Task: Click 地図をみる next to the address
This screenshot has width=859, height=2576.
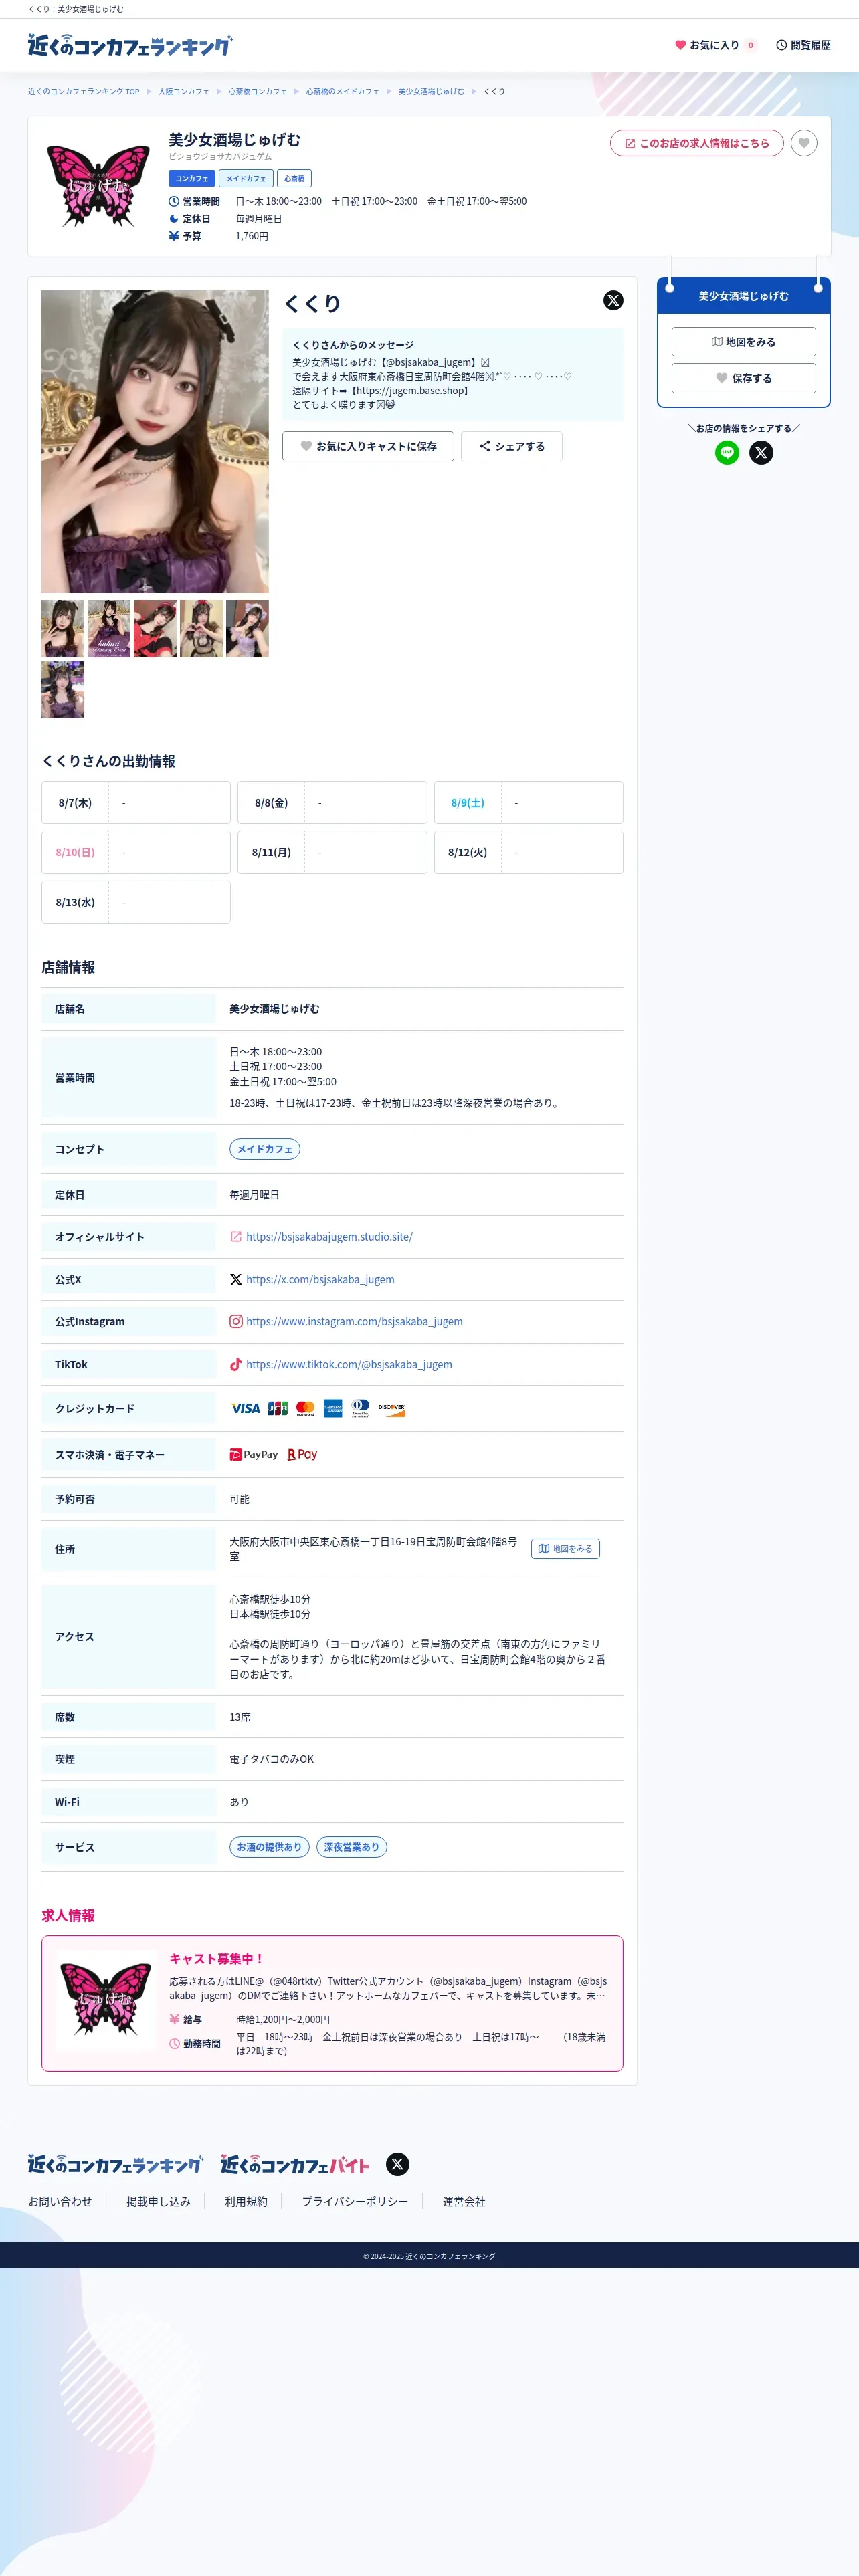Action: tap(565, 1549)
